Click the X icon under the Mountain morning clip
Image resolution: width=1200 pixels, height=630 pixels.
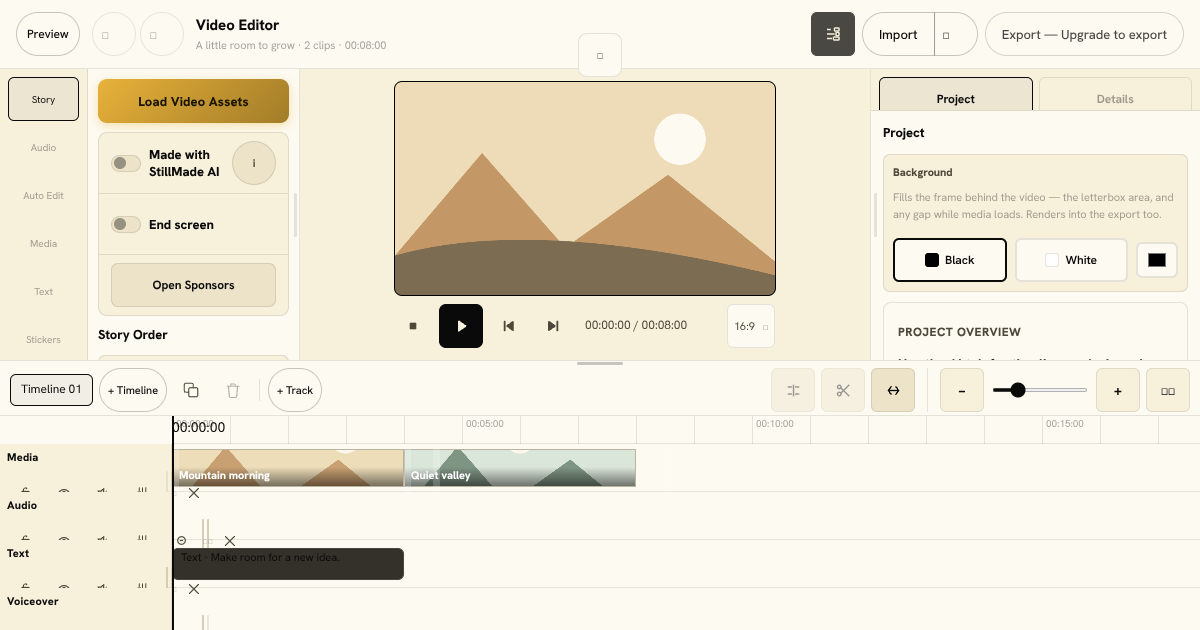click(194, 493)
